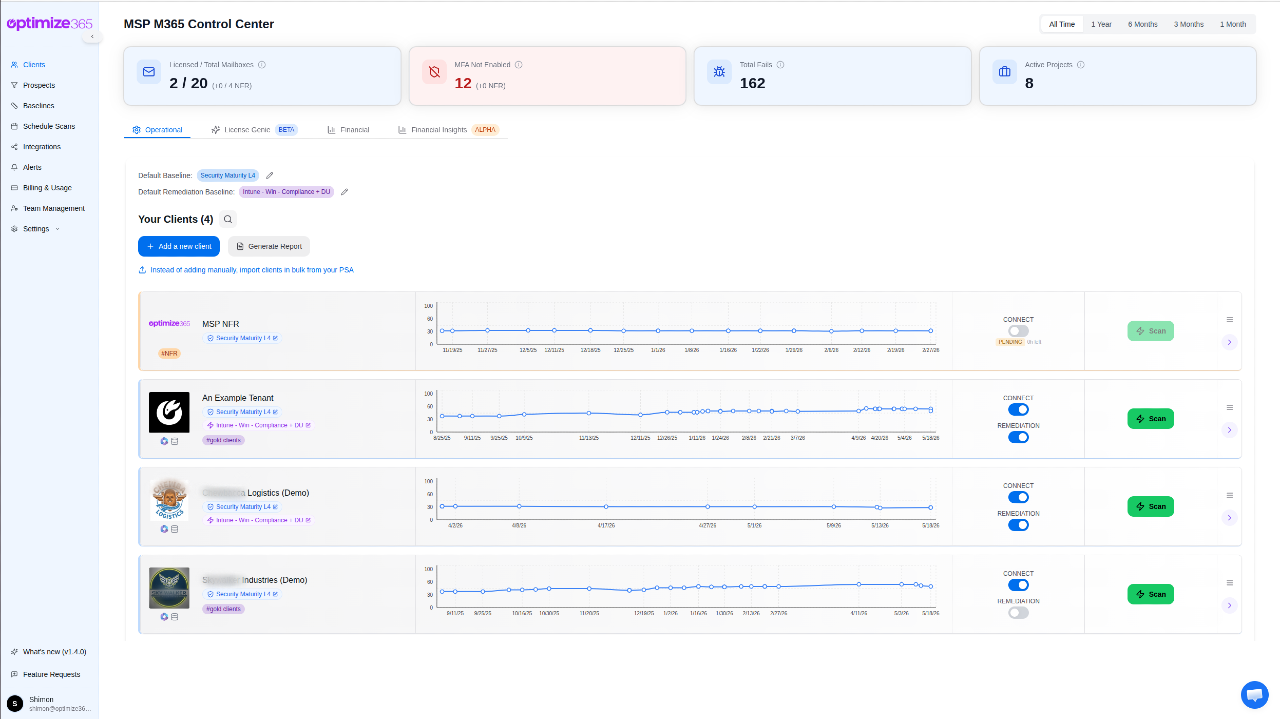This screenshot has width=1280, height=720.
Task: Open info icon next to Total Fails
Action: 780,64
